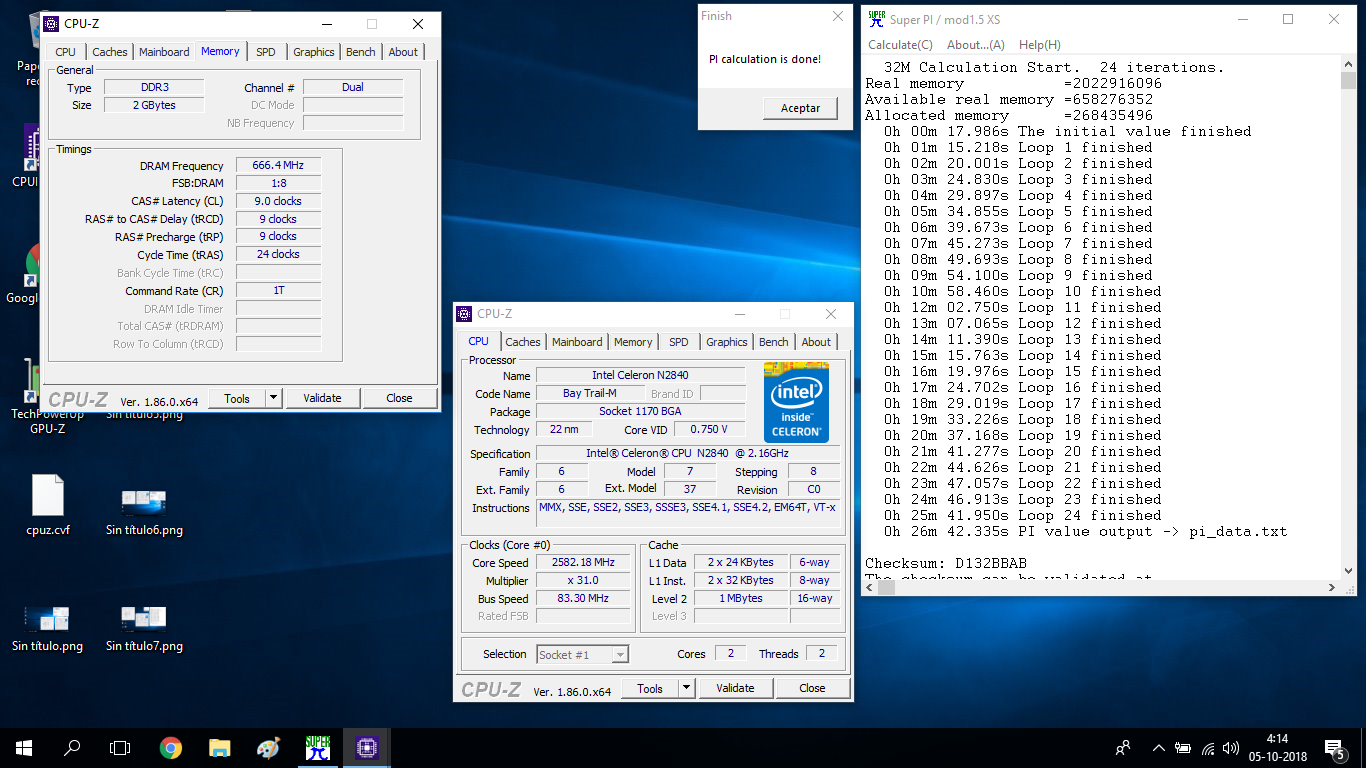Image resolution: width=1366 pixels, height=768 pixels.
Task: Open SPD tab in CPU-Z processor window
Action: (x=679, y=342)
